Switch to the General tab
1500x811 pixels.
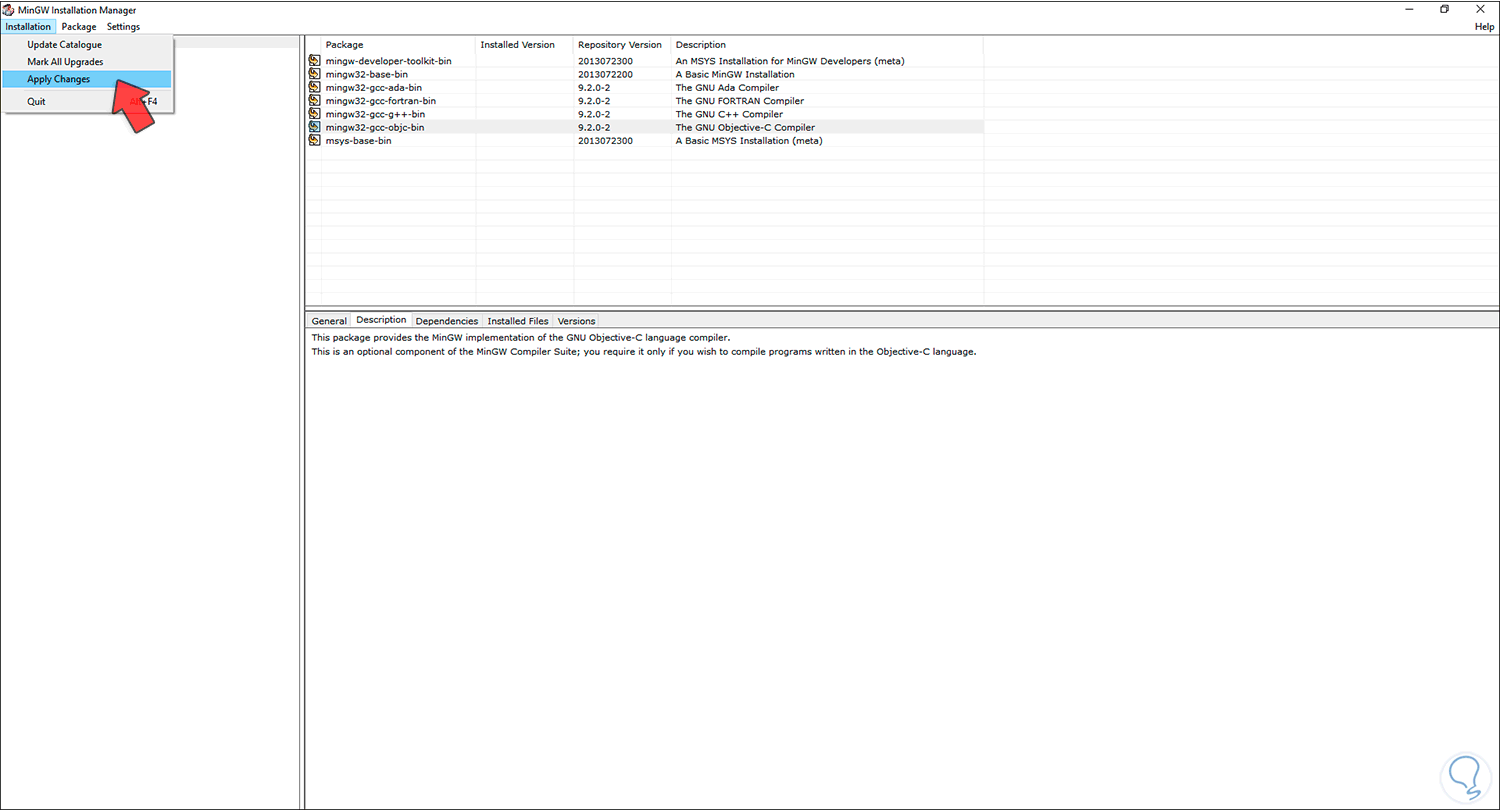(329, 321)
